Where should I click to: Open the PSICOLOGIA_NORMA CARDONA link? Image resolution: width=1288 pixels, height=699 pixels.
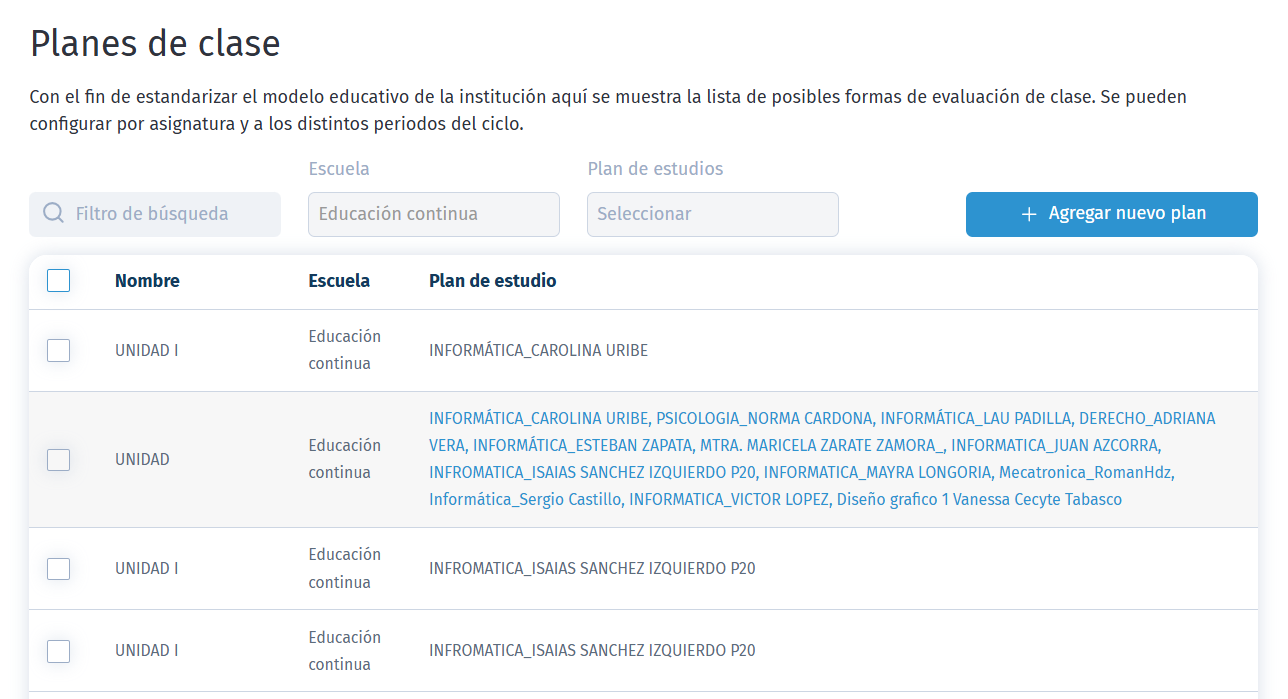[x=765, y=418]
